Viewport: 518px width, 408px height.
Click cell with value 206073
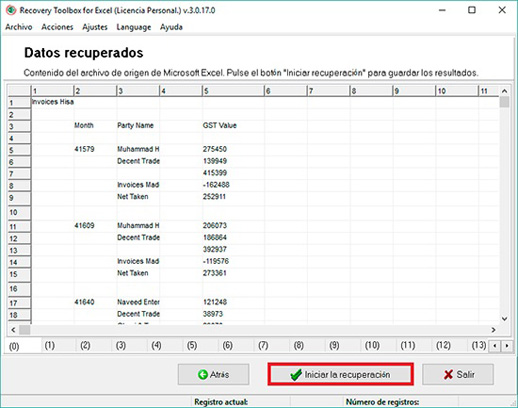[233, 226]
